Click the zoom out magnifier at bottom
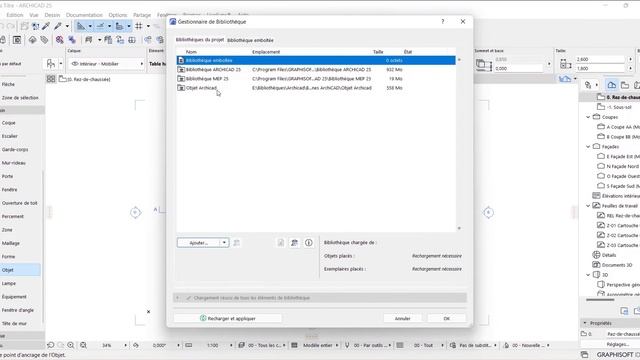640x360 pixels. [x=83, y=345]
